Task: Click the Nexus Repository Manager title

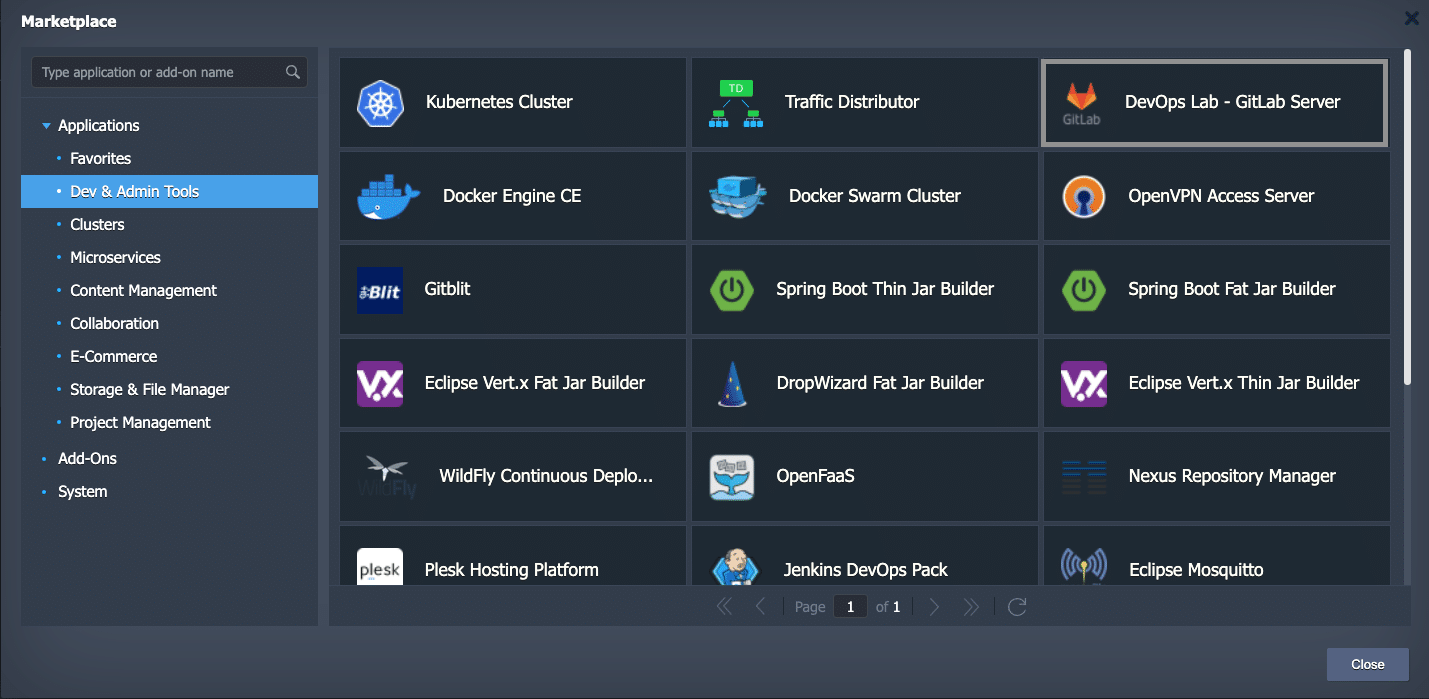Action: tap(1232, 476)
